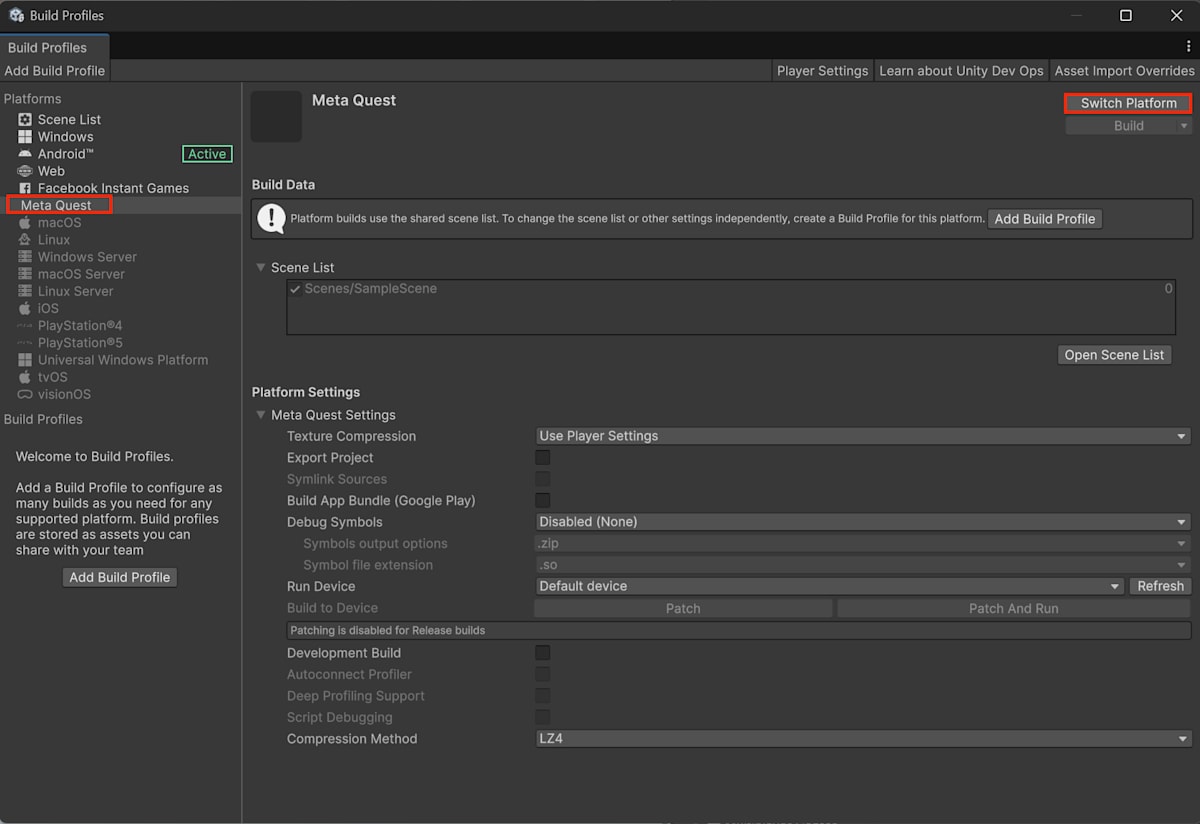Enable Build App Bundle (Google Play)

pyautogui.click(x=543, y=501)
